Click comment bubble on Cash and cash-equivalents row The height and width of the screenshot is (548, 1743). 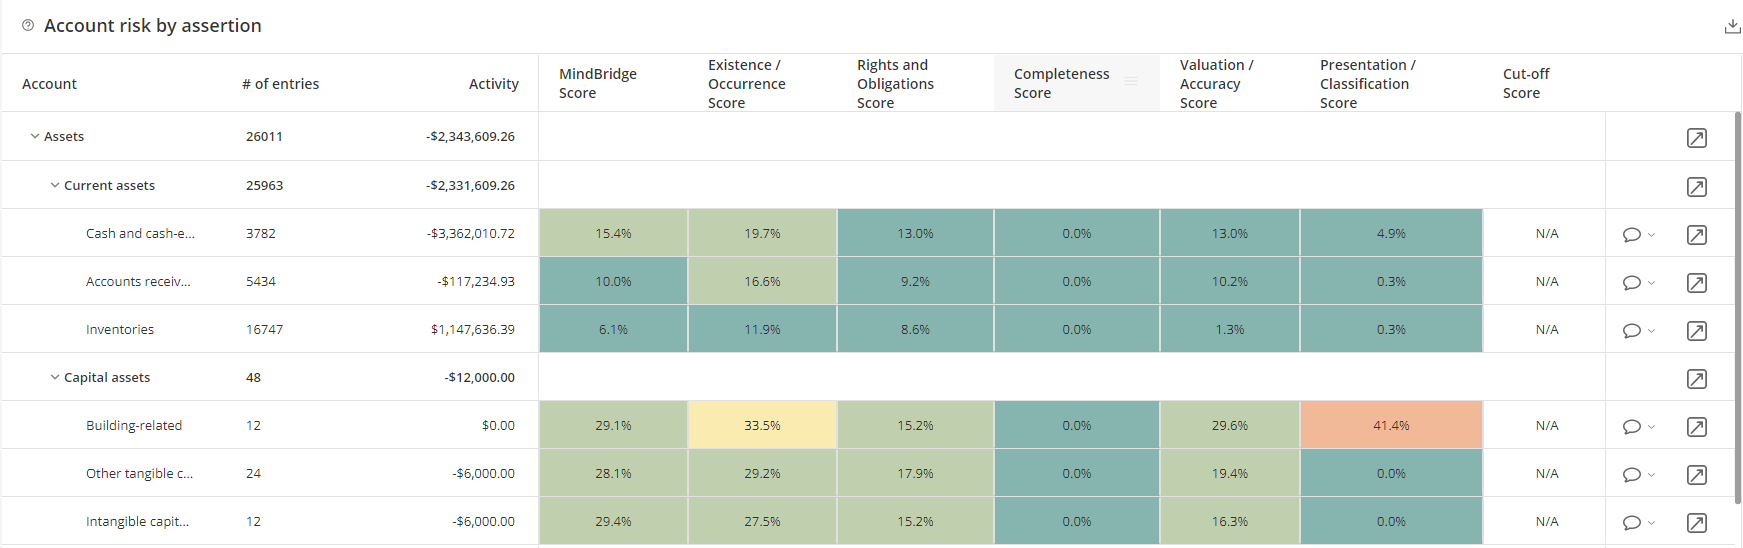(x=1631, y=235)
